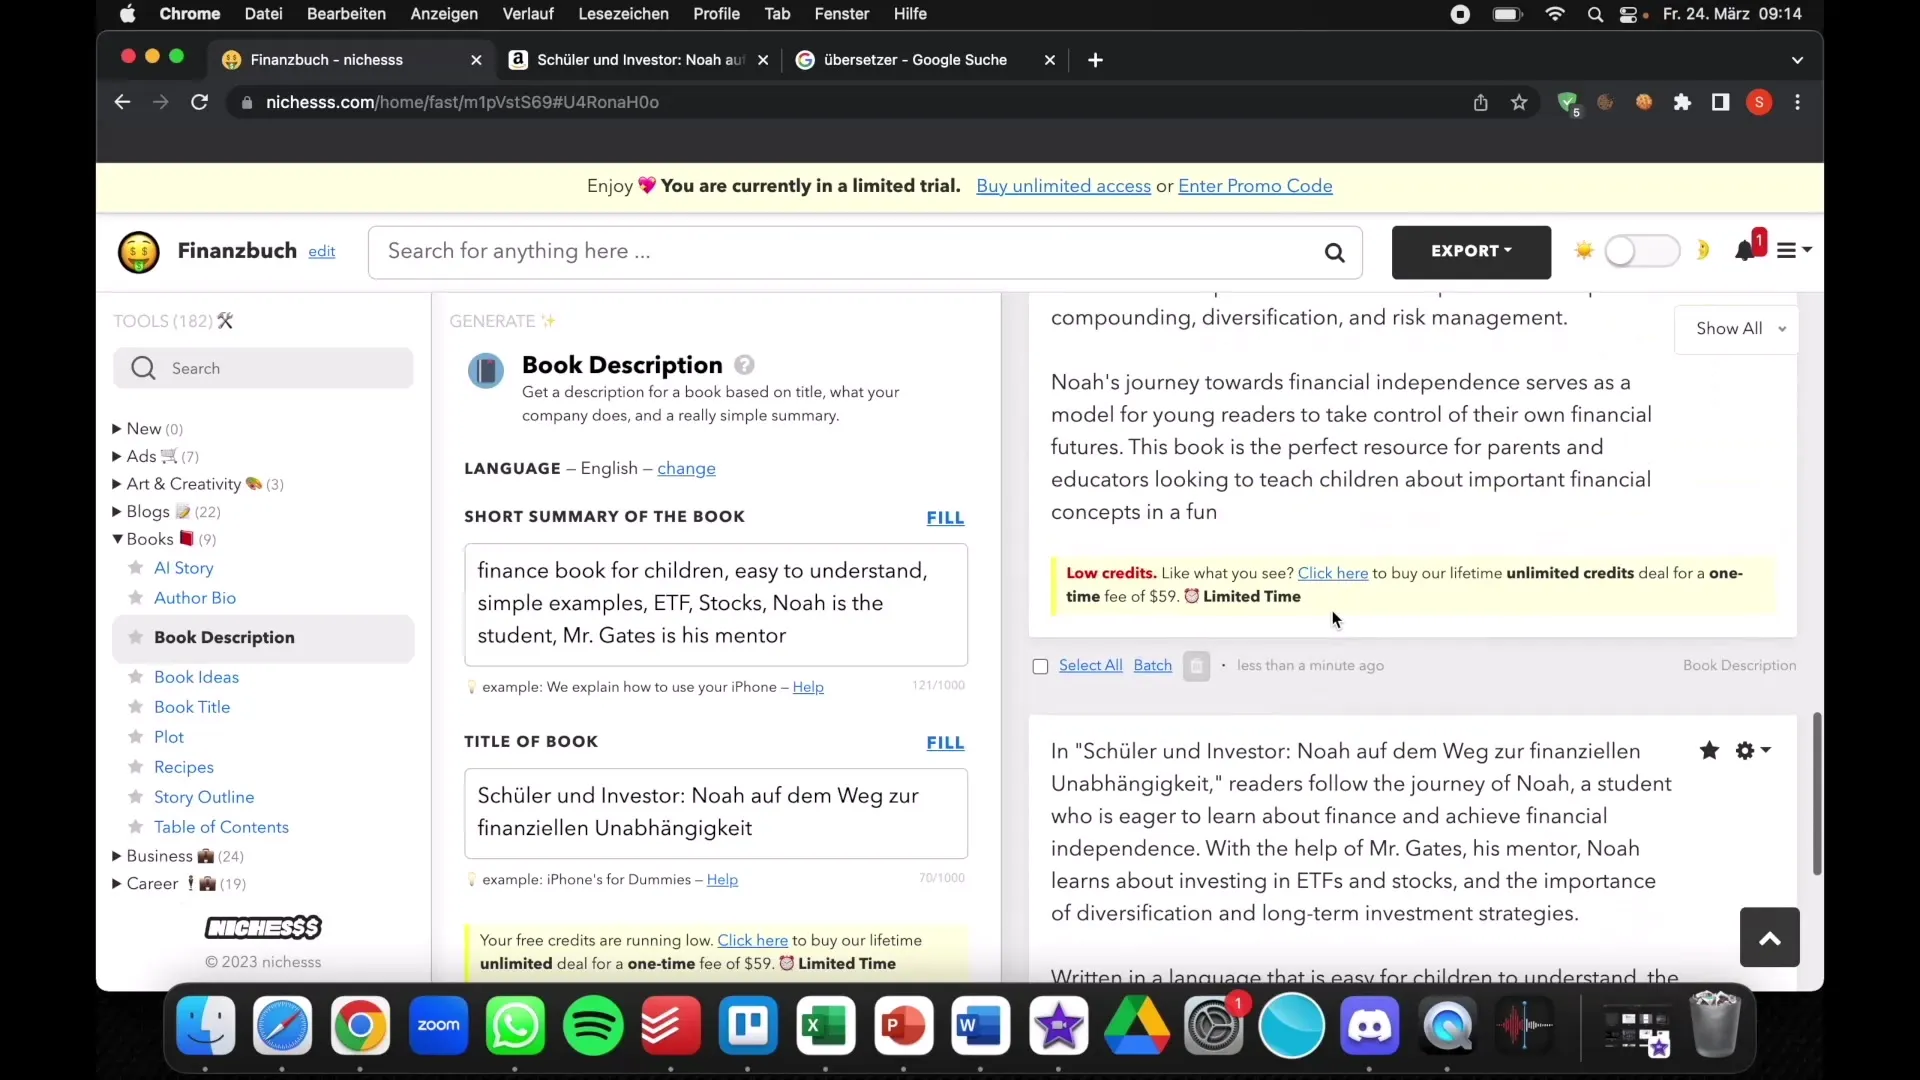Switch to the übersetzer Google Suche tab

915,60
